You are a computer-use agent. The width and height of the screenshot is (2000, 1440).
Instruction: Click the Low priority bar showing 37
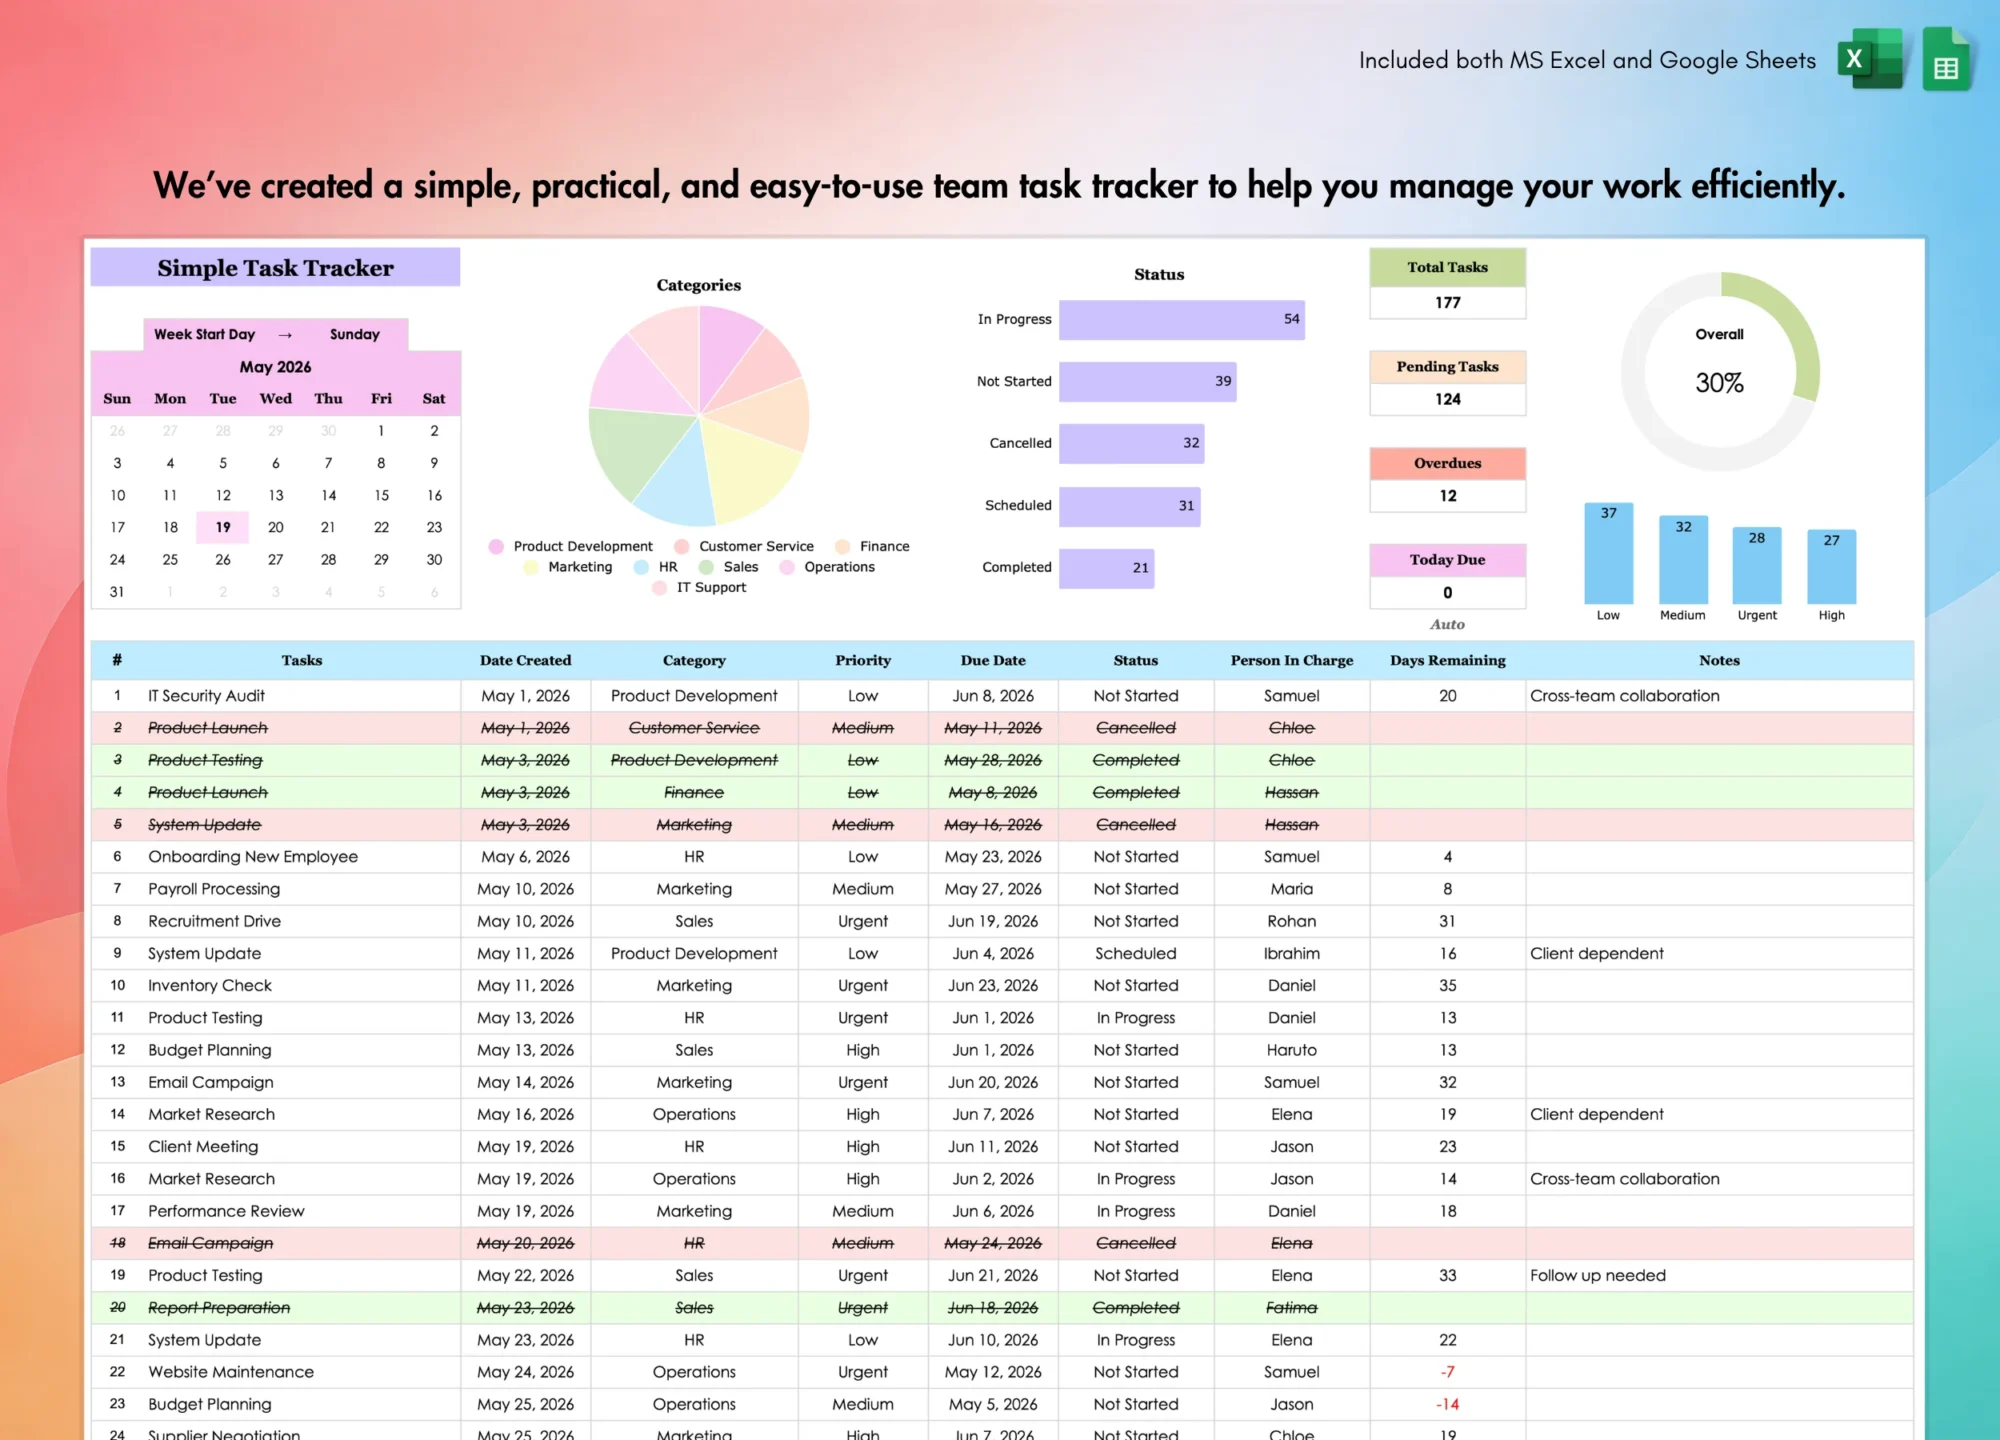(1608, 553)
